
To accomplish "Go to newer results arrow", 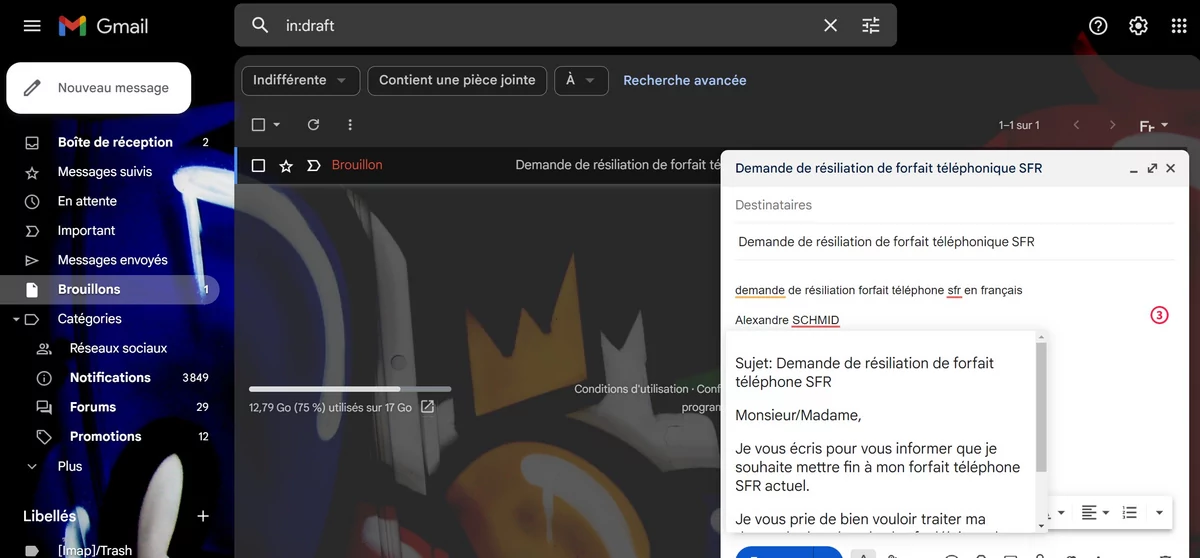I will [1076, 125].
